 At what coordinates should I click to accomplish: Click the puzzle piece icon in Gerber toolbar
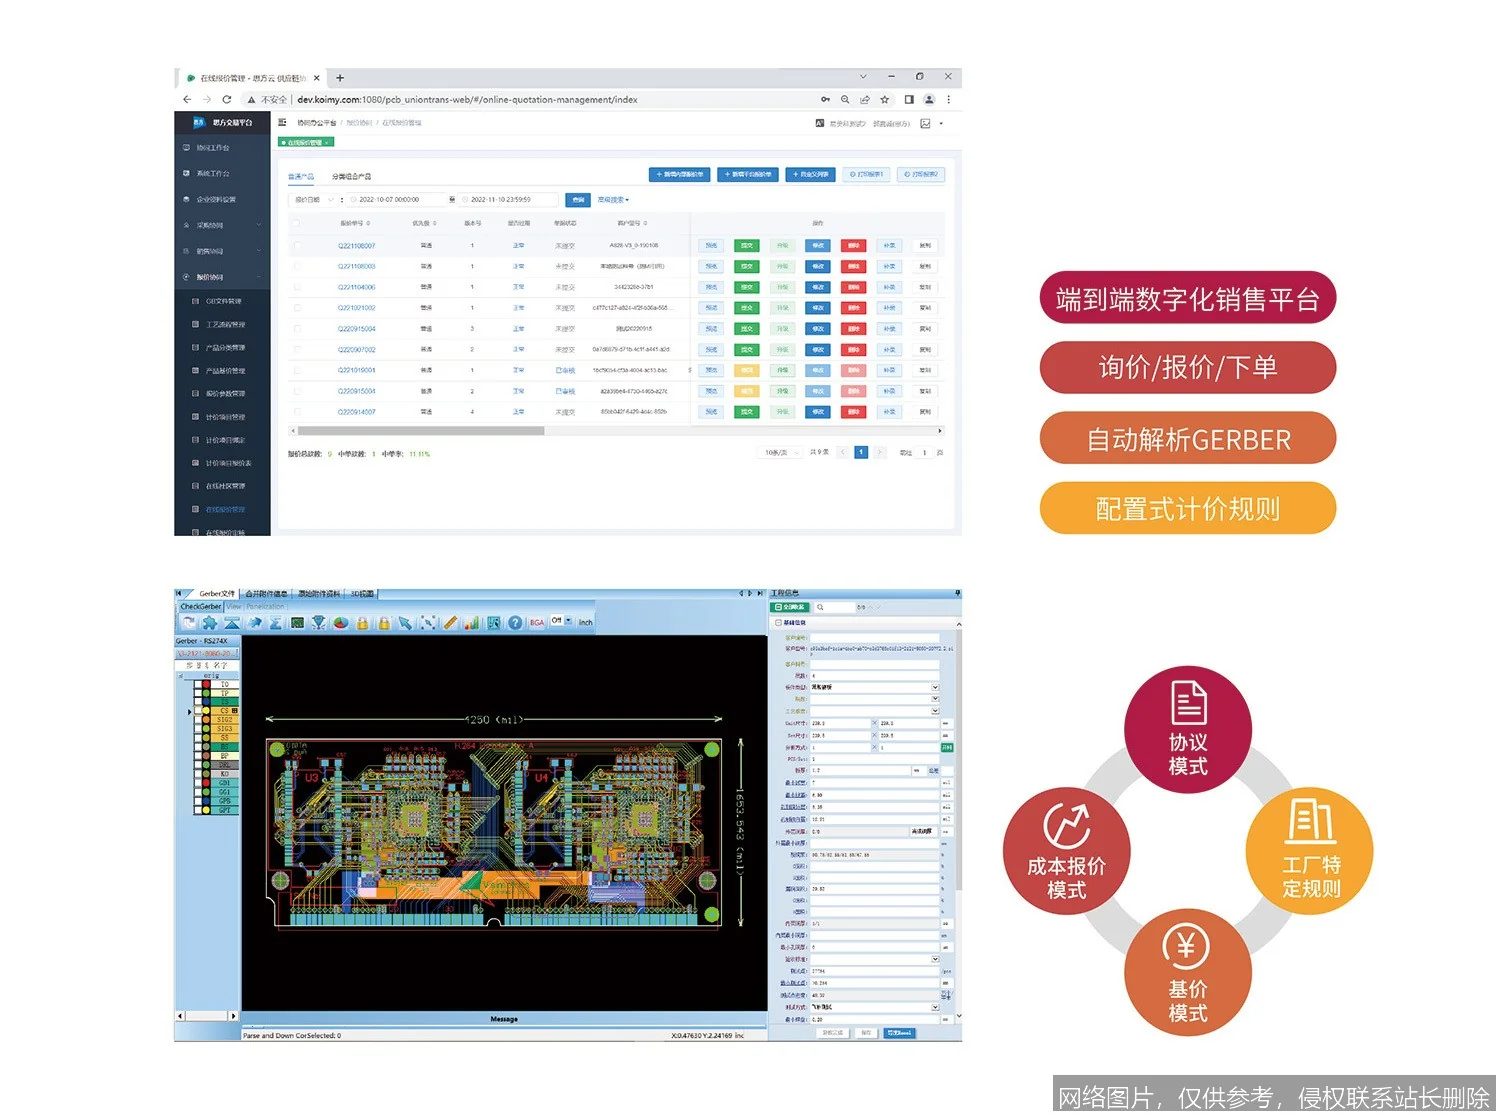point(209,623)
